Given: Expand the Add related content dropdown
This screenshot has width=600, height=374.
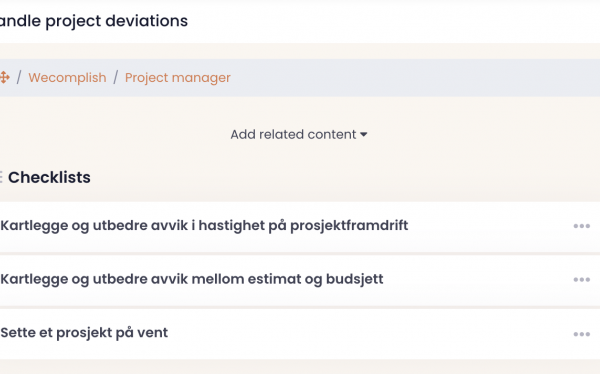Looking at the screenshot, I should (x=298, y=134).
